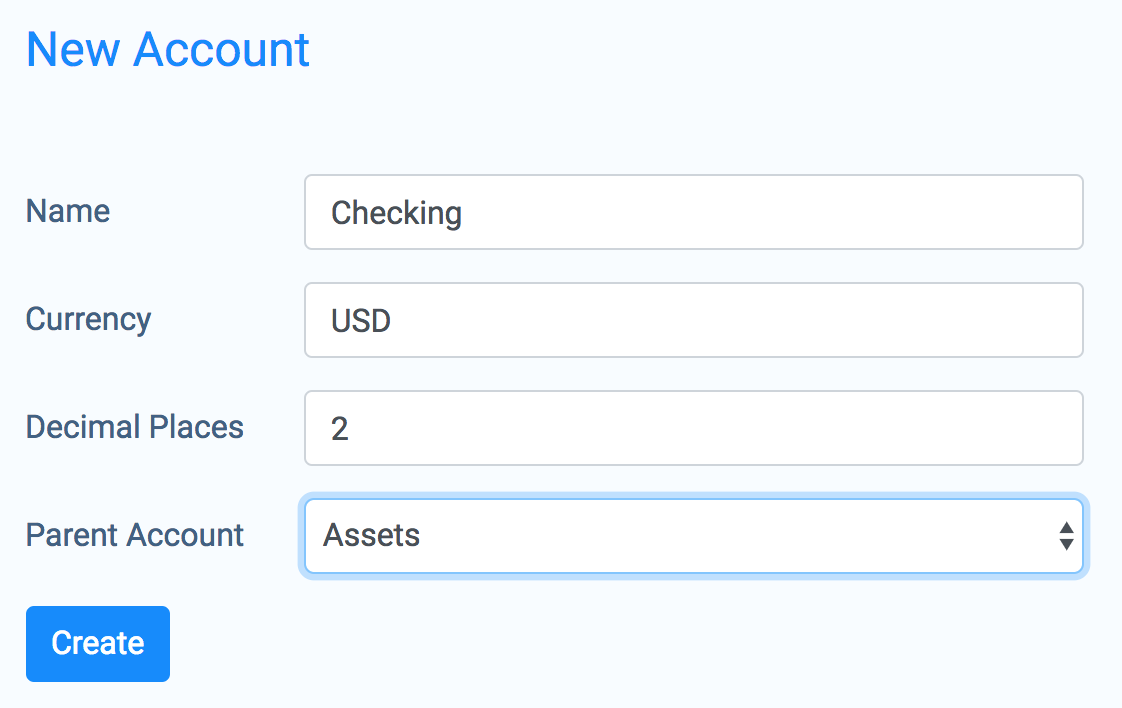
Task: Place cursor at empty end of Currency field
Action: click(737, 320)
